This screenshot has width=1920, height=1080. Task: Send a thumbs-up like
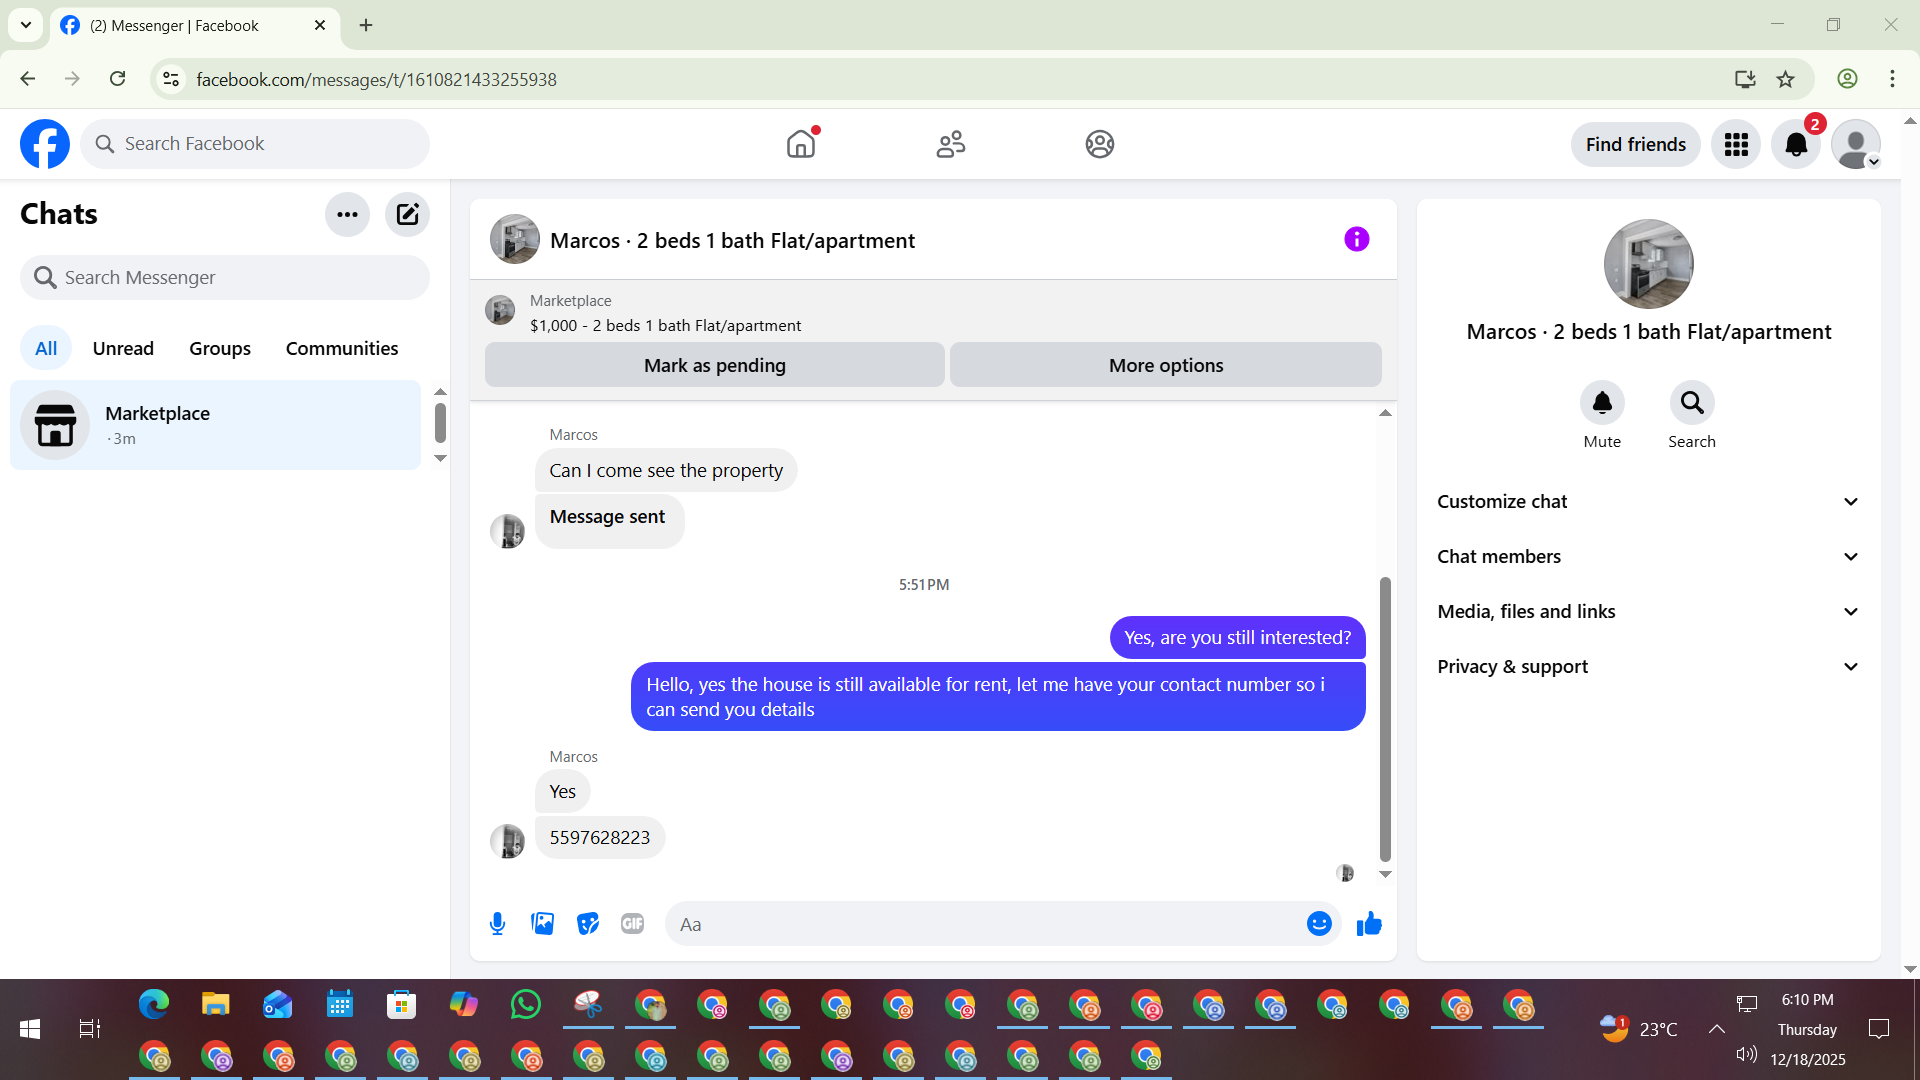click(1369, 924)
